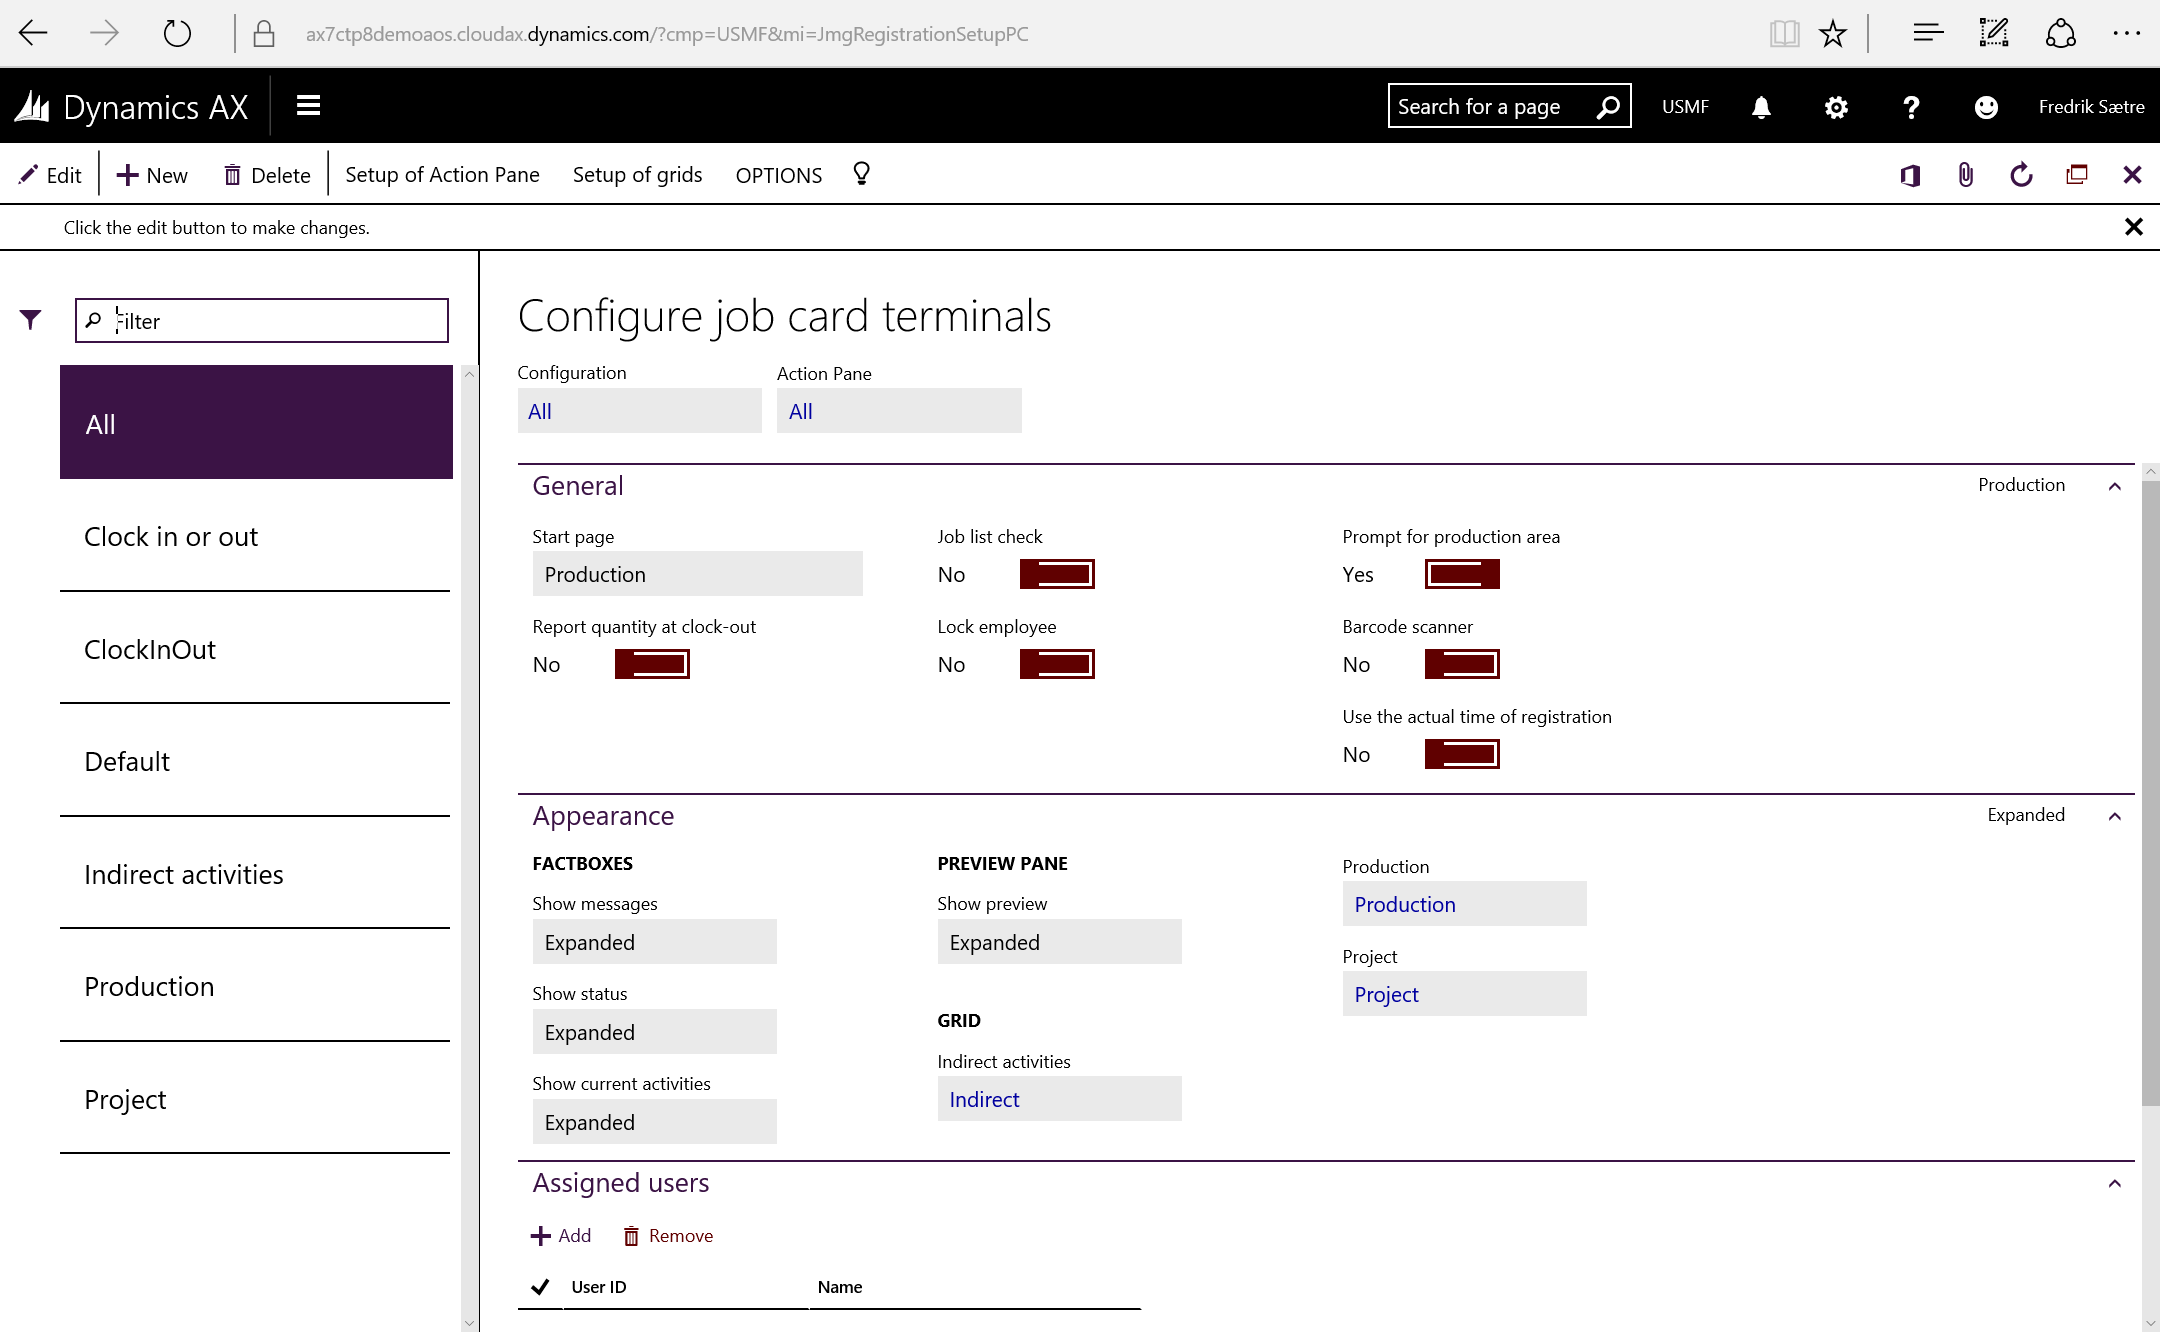Open the OPTIONS tab

778,175
